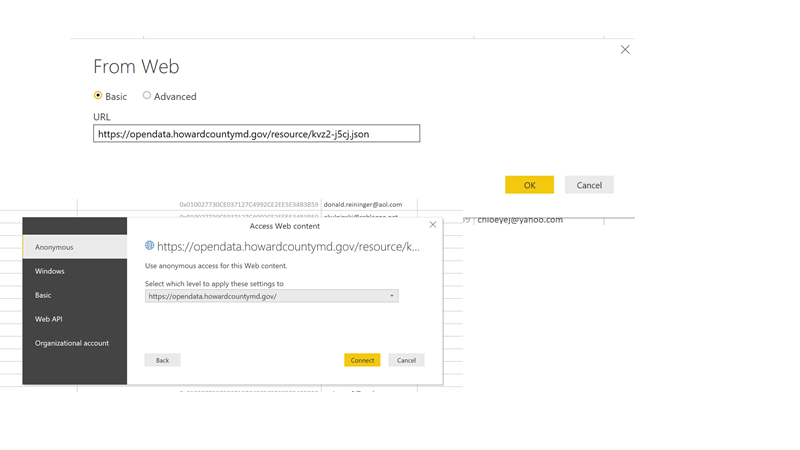Image resolution: width=800 pixels, height=450 pixels.
Task: Cancel the Access Web content dialog
Action: click(x=406, y=360)
